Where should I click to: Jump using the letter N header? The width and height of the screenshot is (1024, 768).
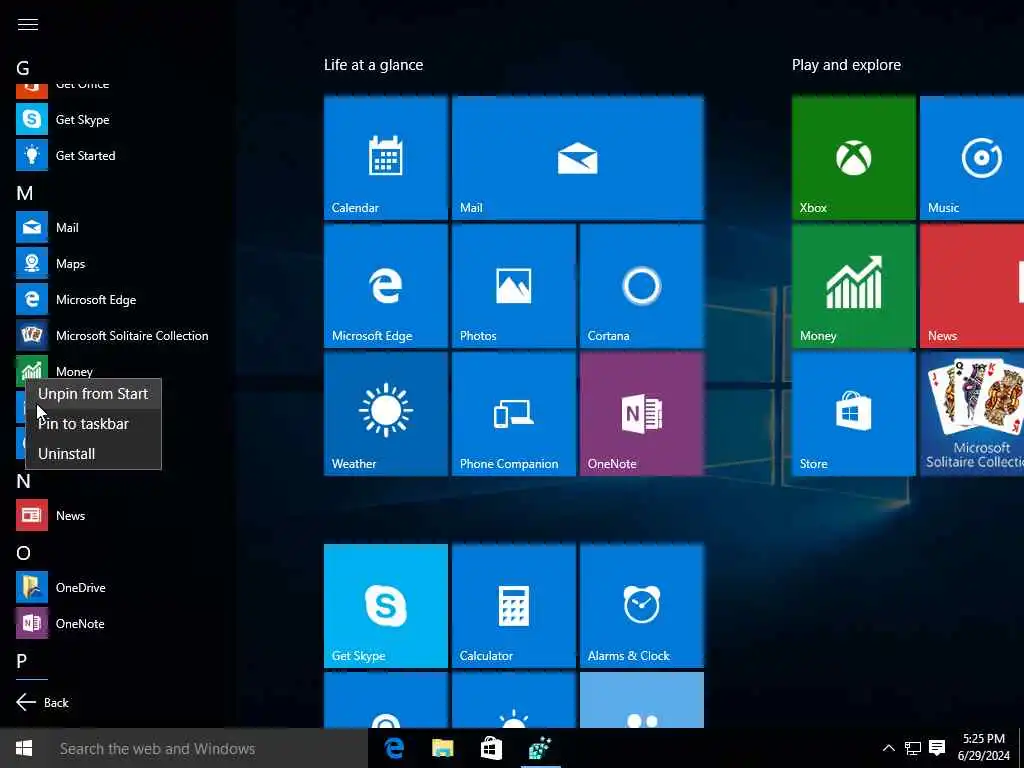[x=24, y=482]
